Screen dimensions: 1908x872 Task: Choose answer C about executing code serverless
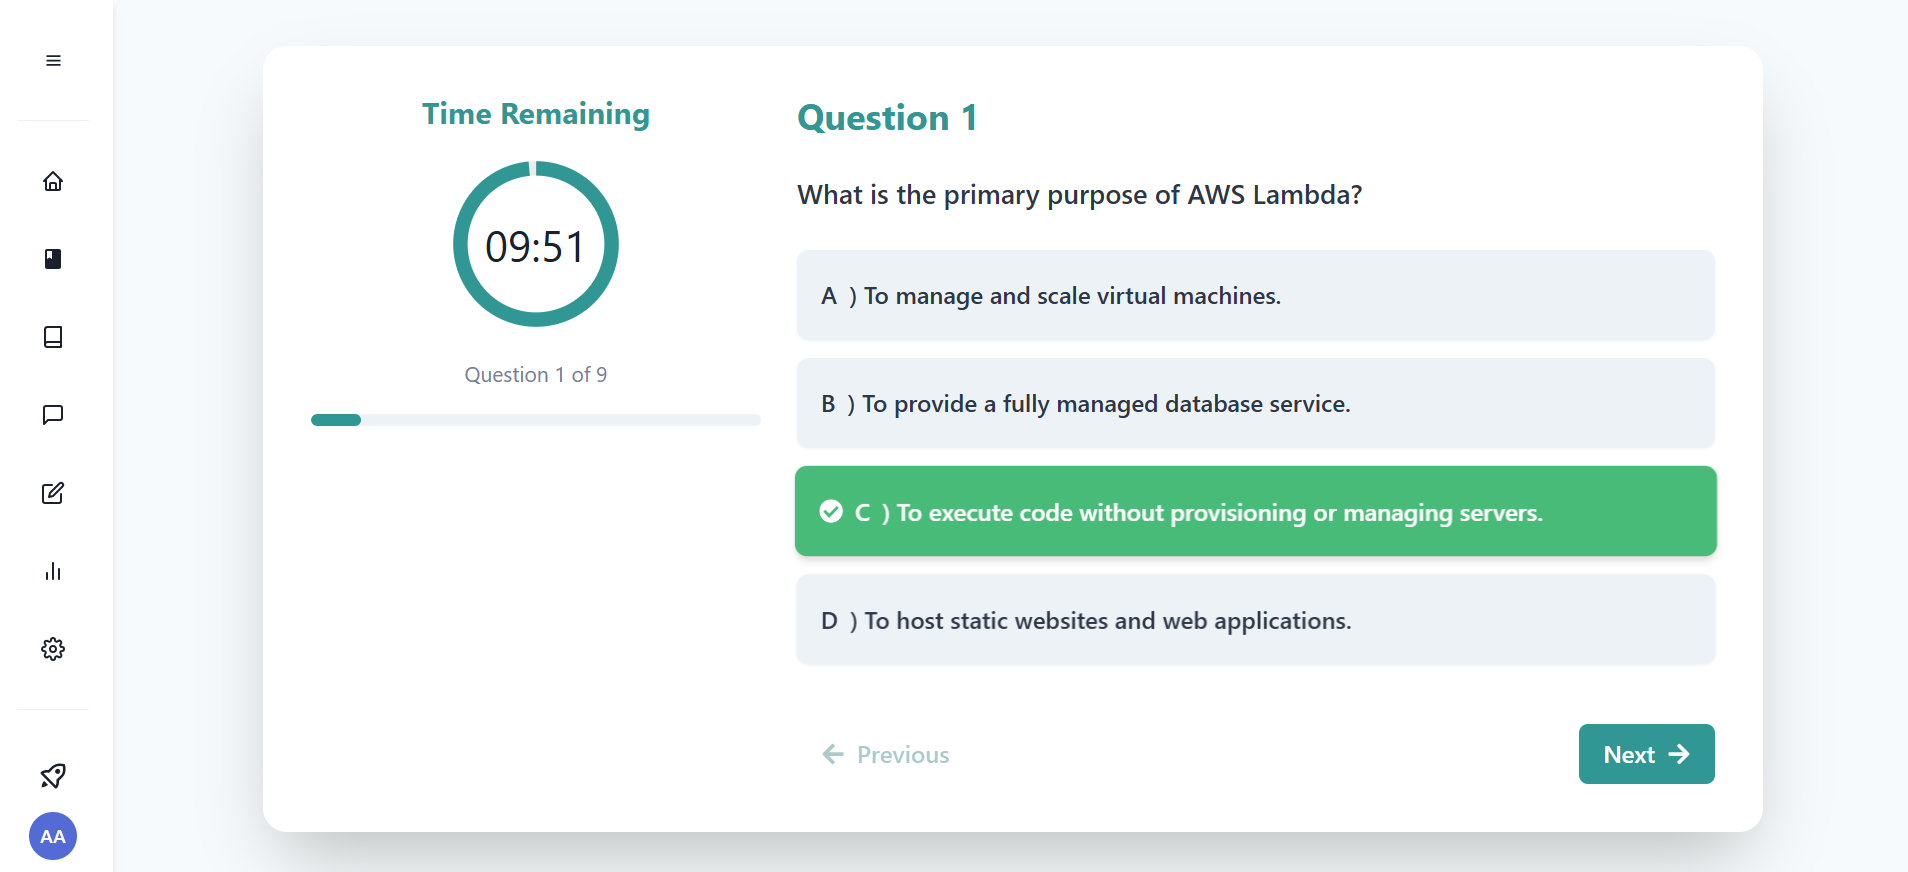(1255, 512)
